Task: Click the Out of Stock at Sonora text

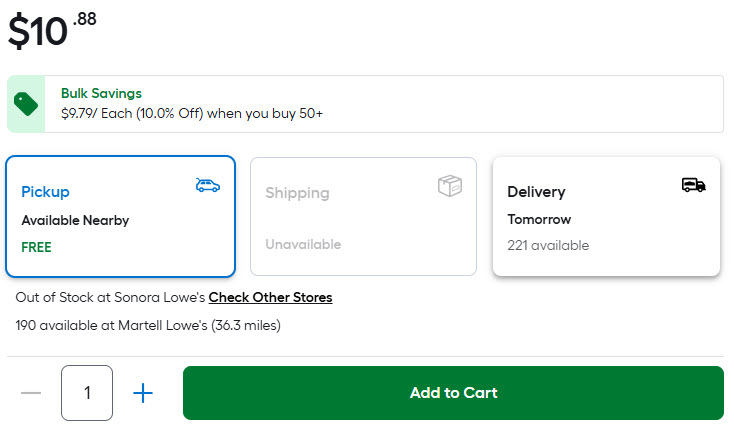Action: 110,298
